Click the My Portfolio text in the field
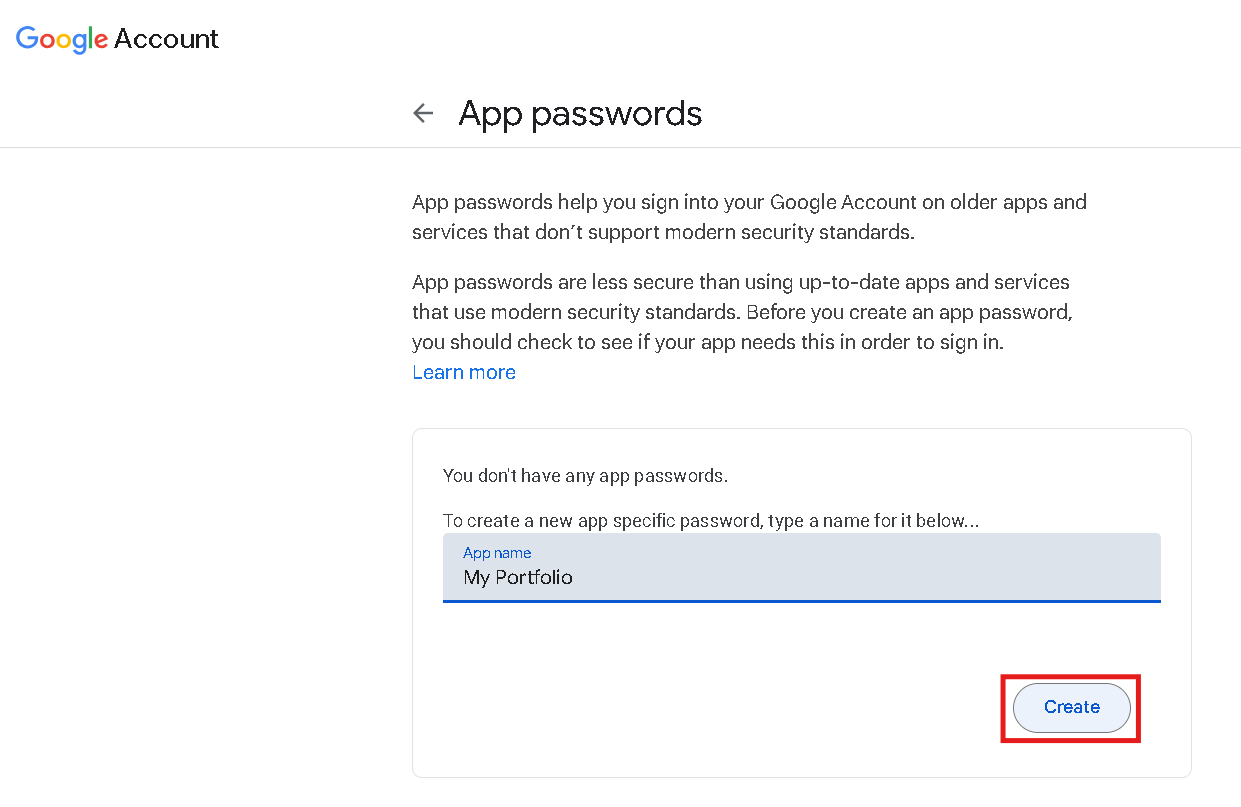The width and height of the screenshot is (1241, 807). pos(518,578)
